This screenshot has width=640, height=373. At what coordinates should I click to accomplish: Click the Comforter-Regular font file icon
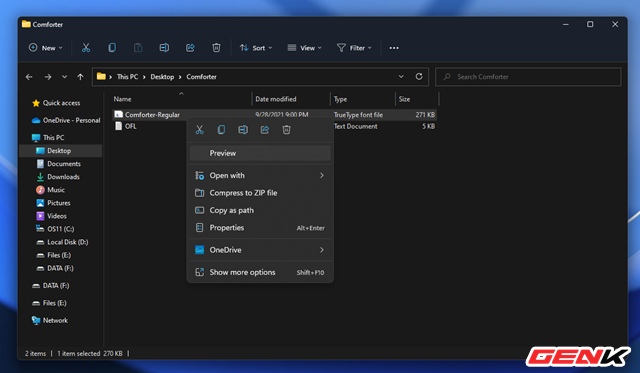click(118, 115)
